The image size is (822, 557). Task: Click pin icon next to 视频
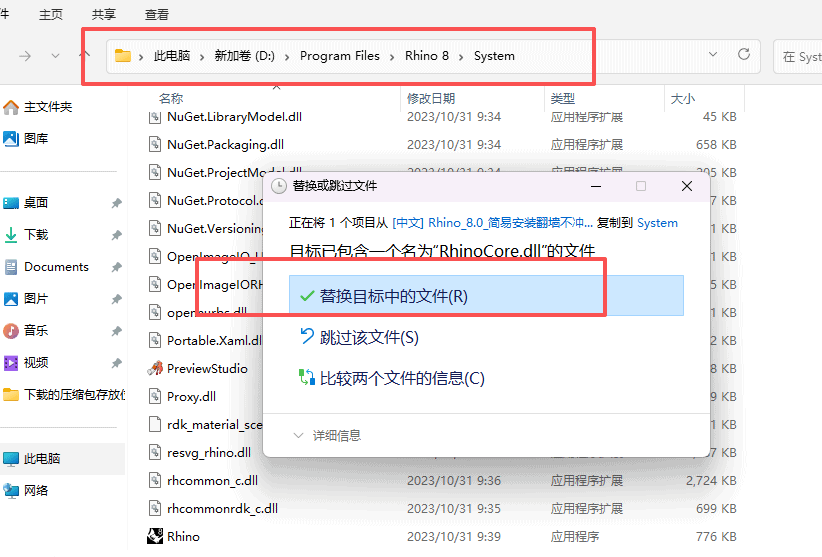pos(116,363)
